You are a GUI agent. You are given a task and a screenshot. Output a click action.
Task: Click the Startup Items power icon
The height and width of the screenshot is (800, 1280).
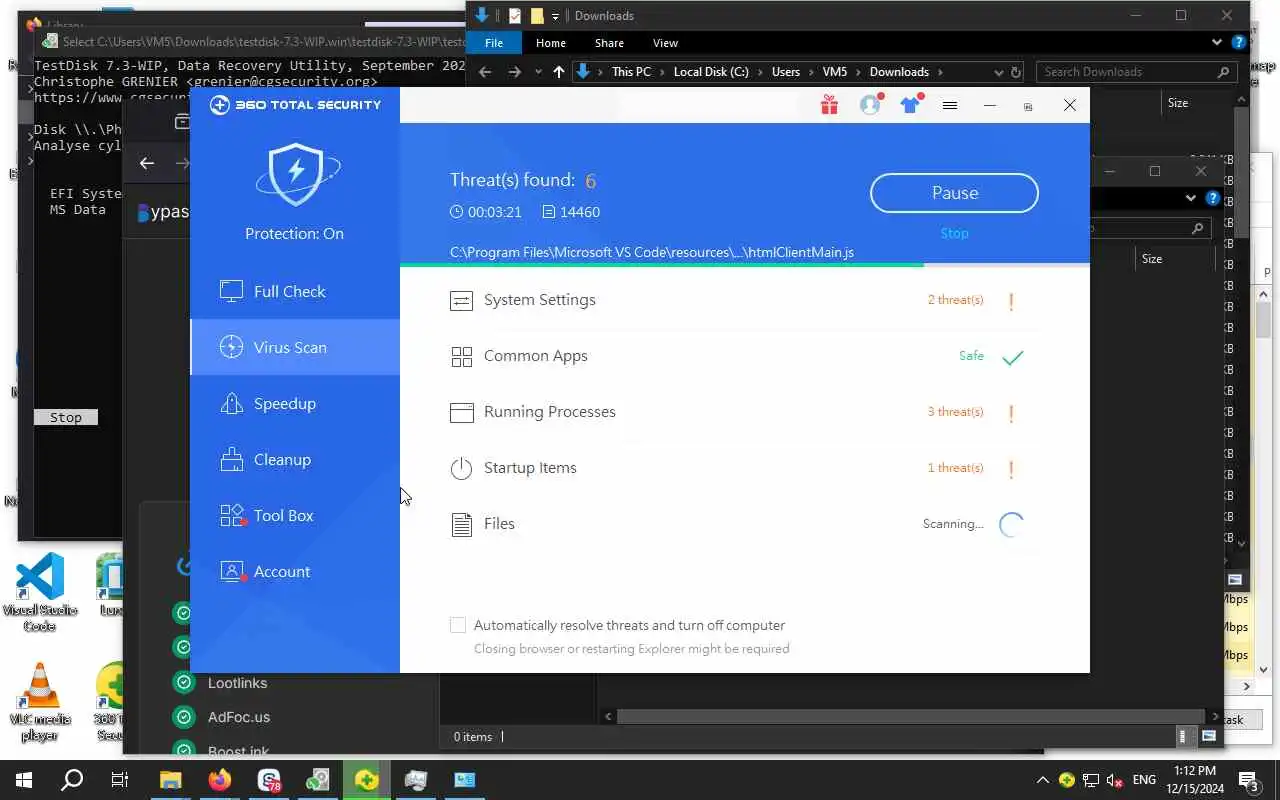pyautogui.click(x=461, y=468)
